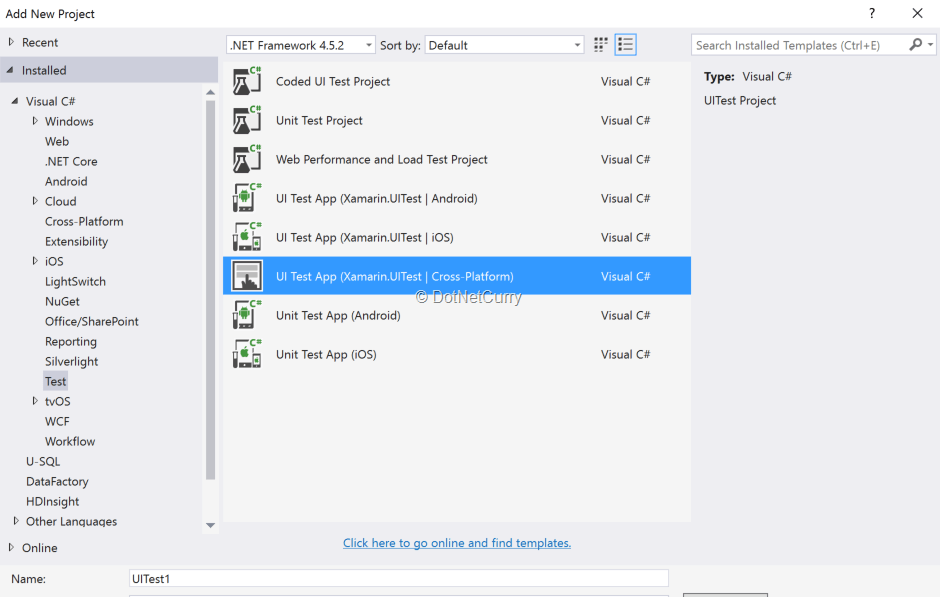Image resolution: width=940 pixels, height=597 pixels.
Task: Click the Unit Test Project flask icon
Action: point(247,120)
